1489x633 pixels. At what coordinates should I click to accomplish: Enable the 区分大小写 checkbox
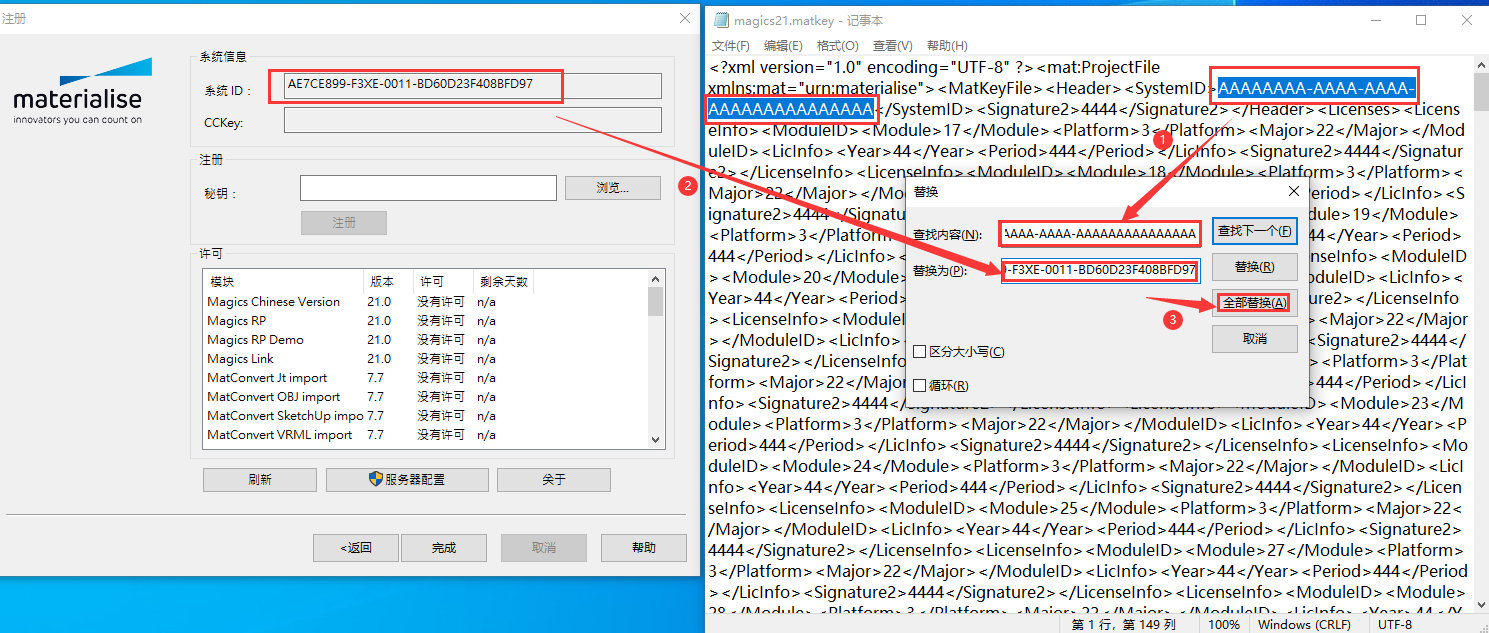point(920,352)
